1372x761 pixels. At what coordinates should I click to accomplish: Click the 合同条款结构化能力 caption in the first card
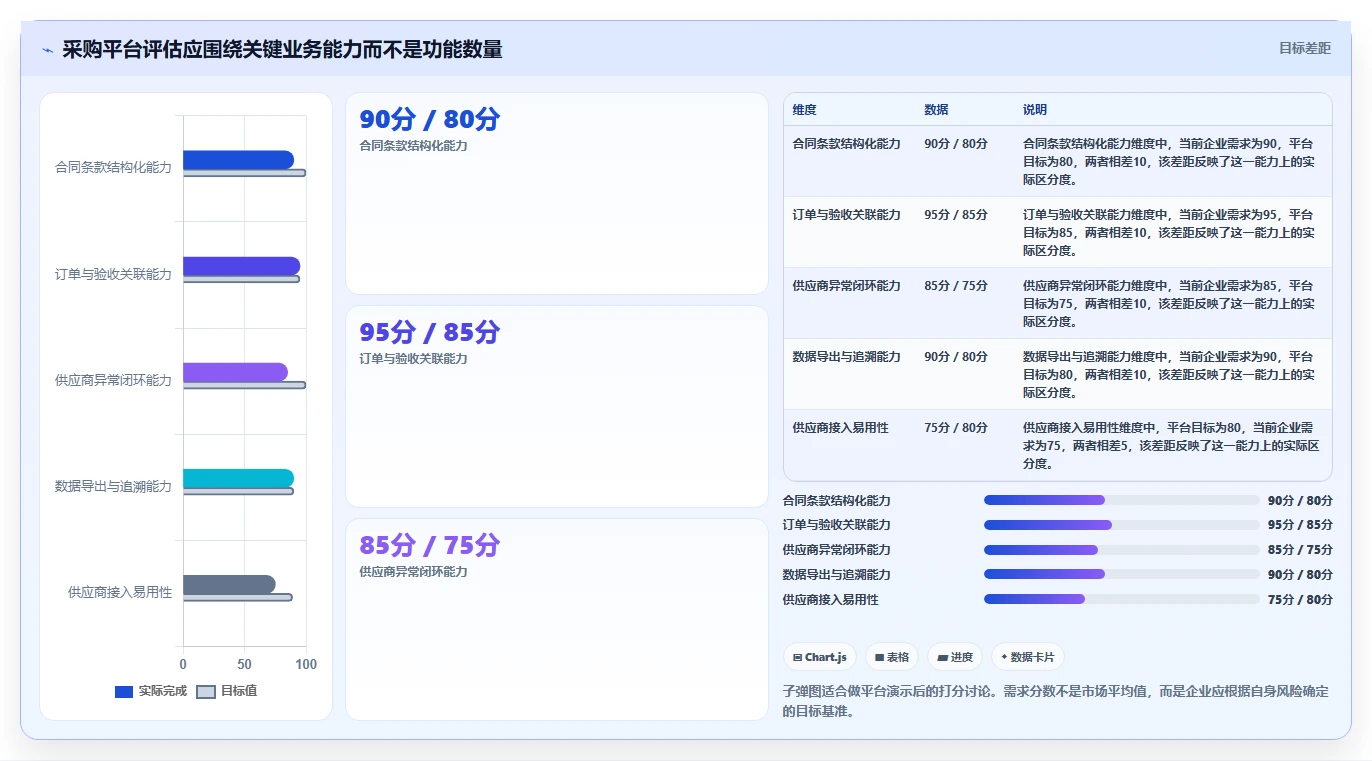[x=414, y=146]
